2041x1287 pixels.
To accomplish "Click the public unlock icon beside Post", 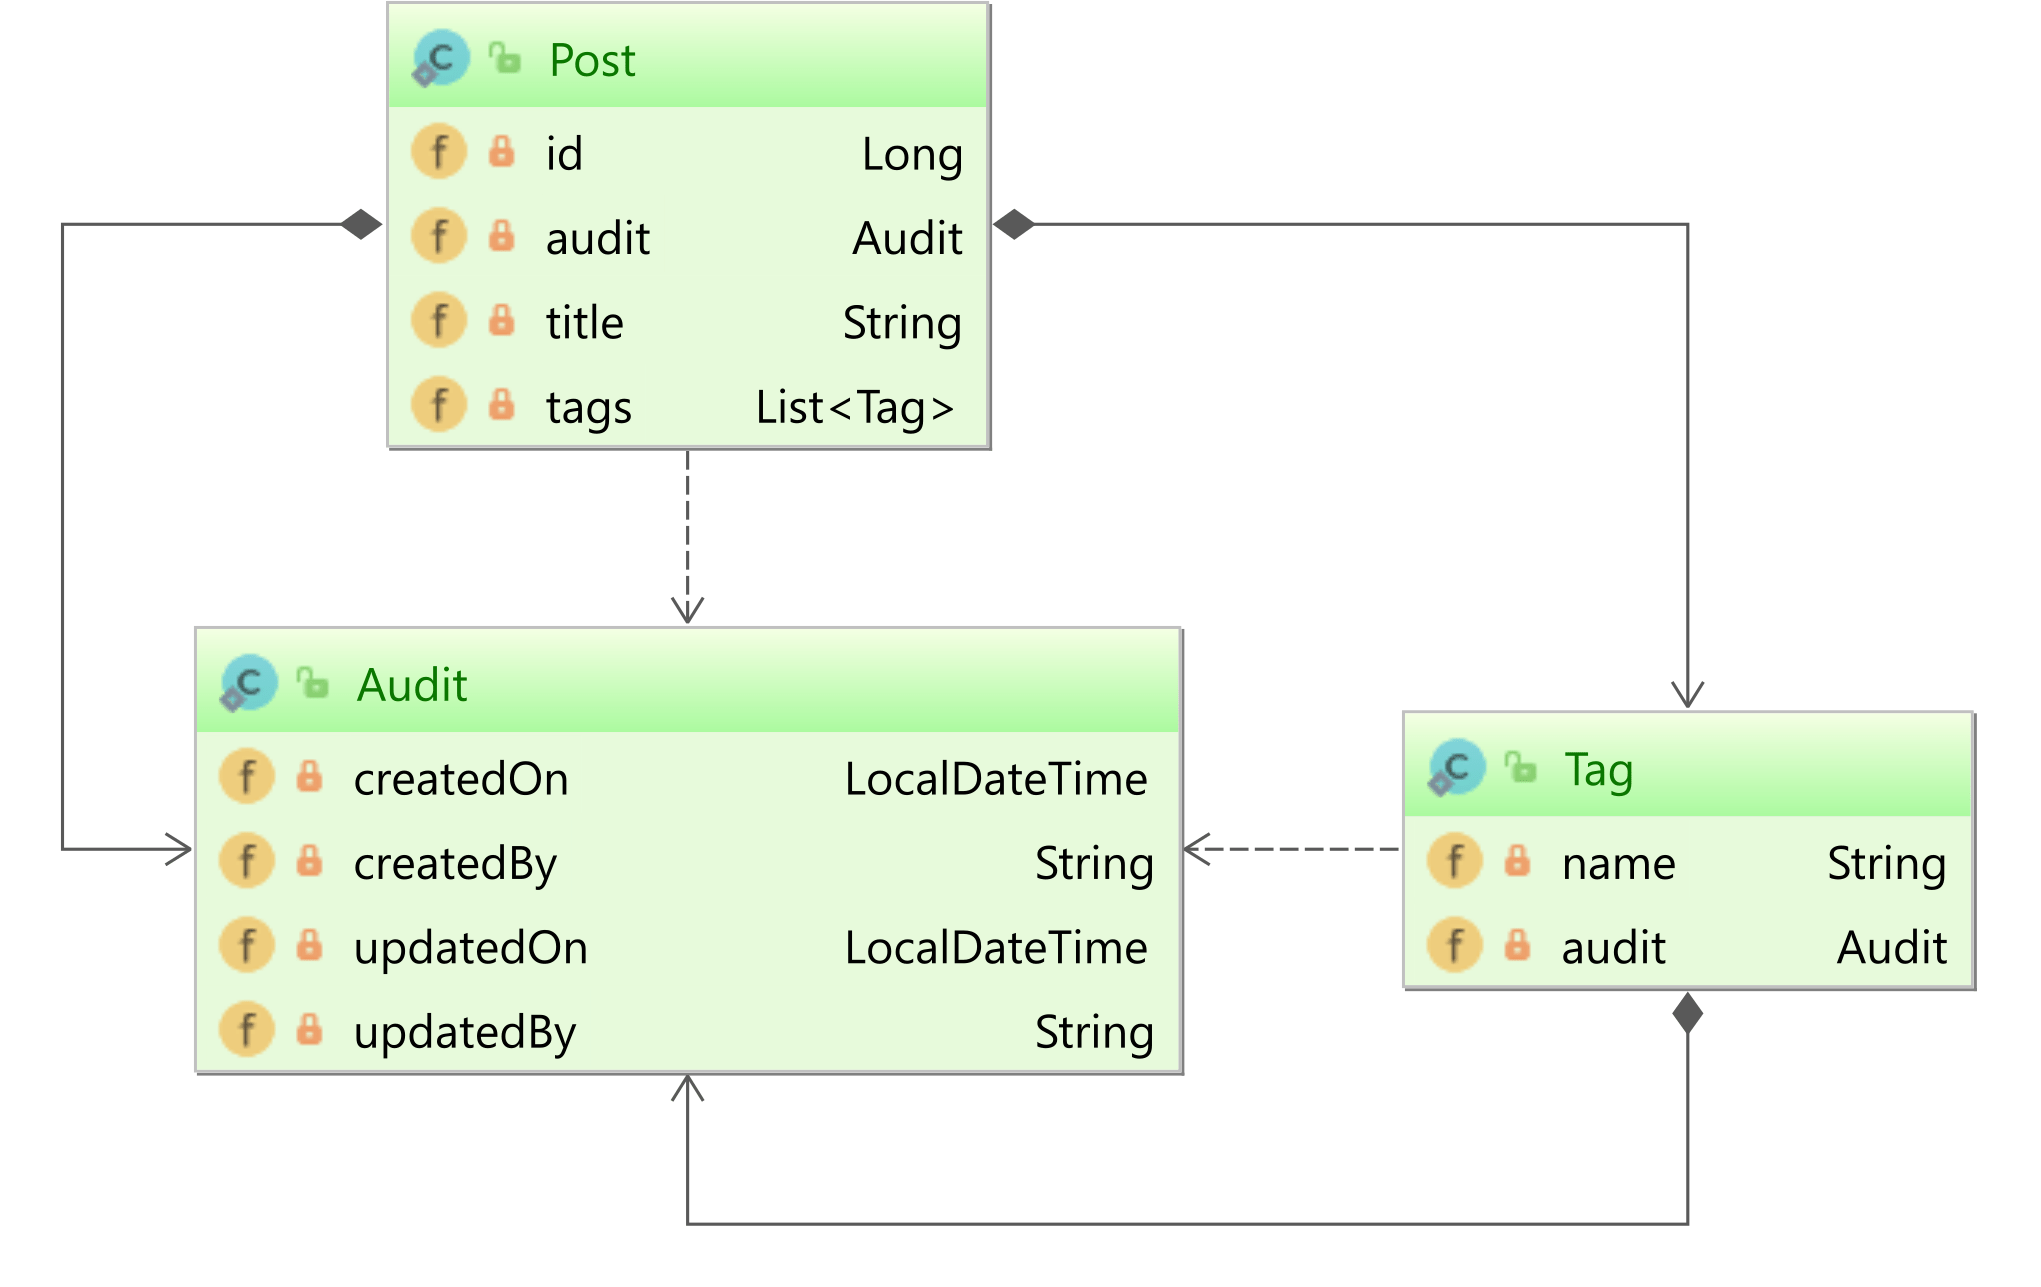I will (506, 58).
